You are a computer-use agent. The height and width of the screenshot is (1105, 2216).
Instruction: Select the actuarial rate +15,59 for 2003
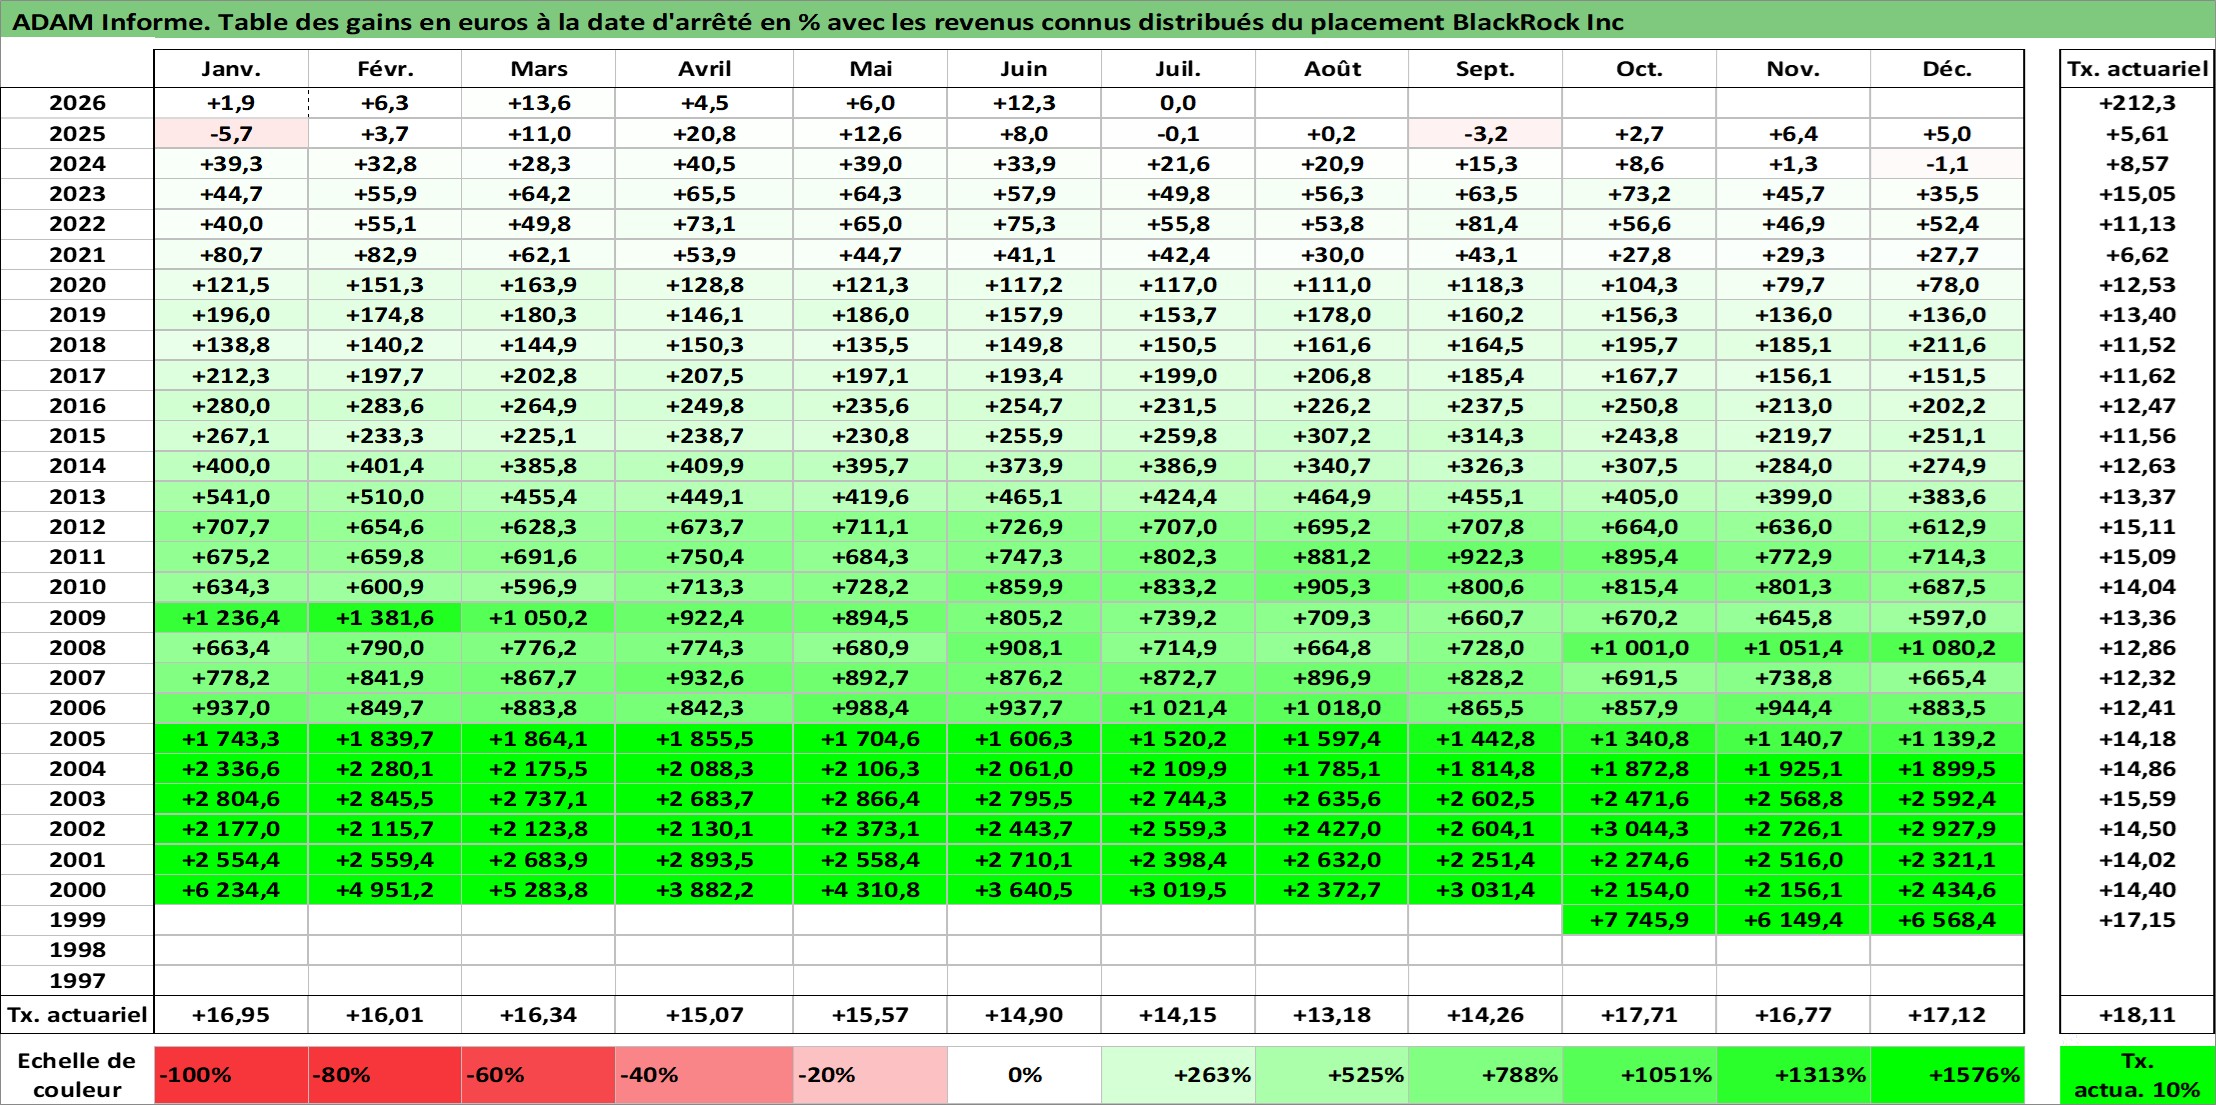pyautogui.click(x=2137, y=799)
